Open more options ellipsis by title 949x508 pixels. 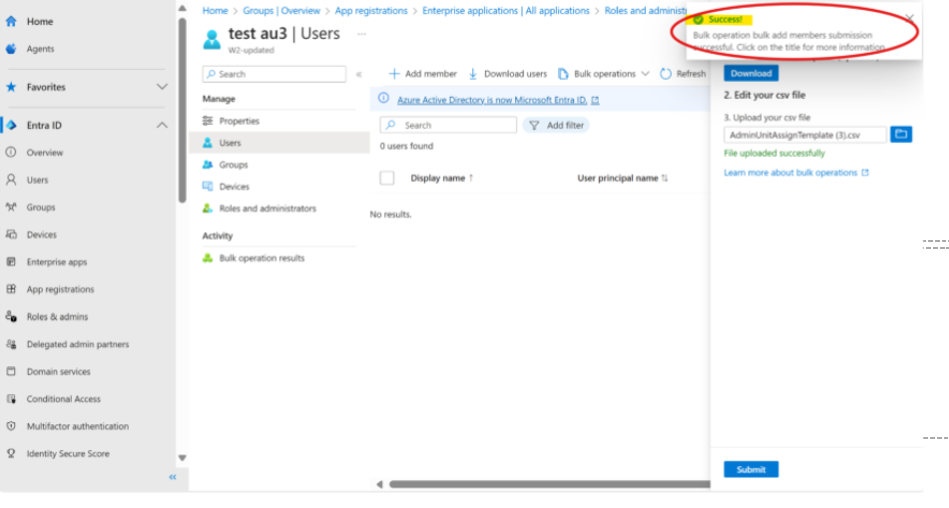(361, 34)
